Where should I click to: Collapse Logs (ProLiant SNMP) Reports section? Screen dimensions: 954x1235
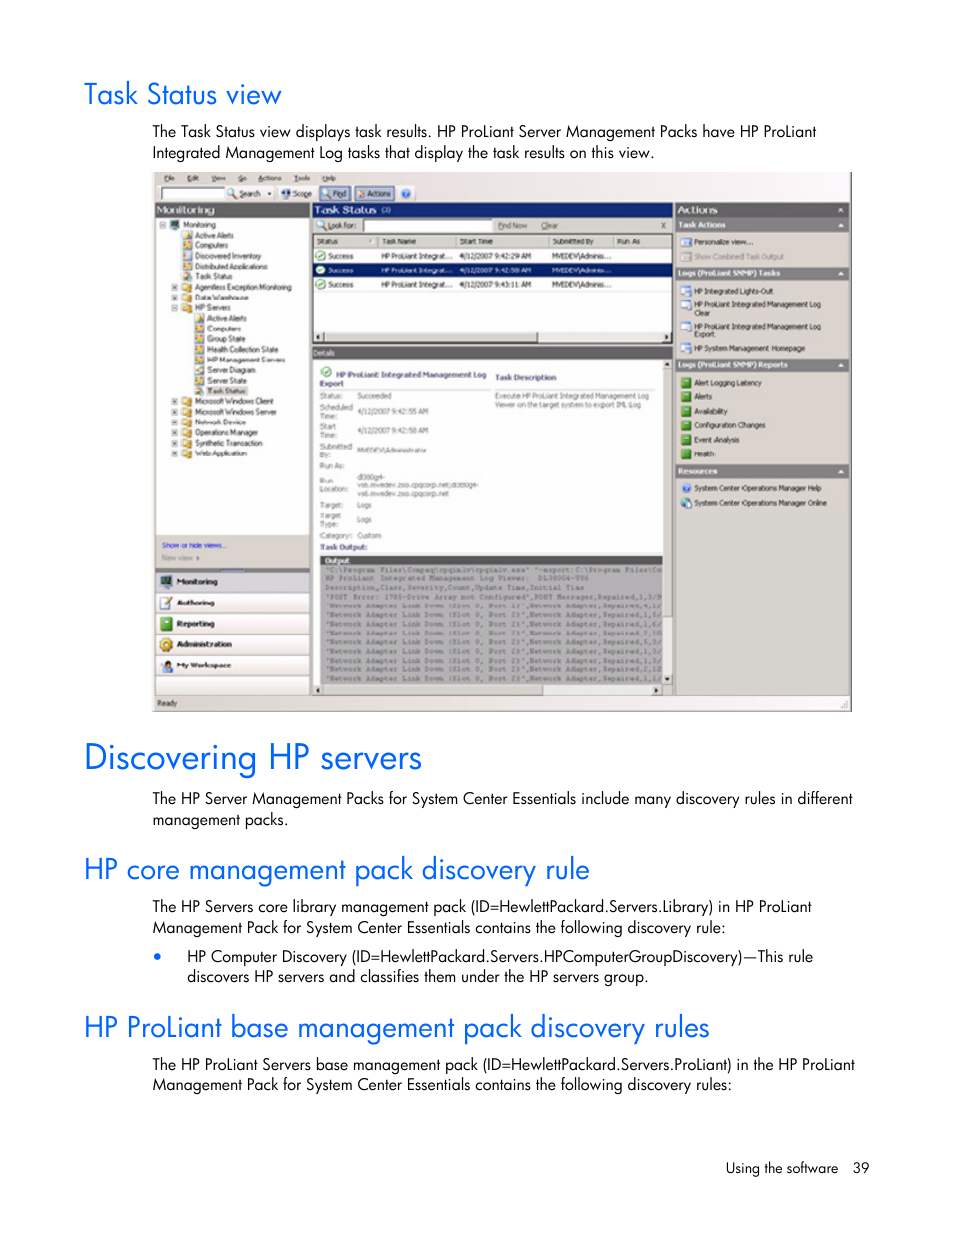pyautogui.click(x=841, y=365)
